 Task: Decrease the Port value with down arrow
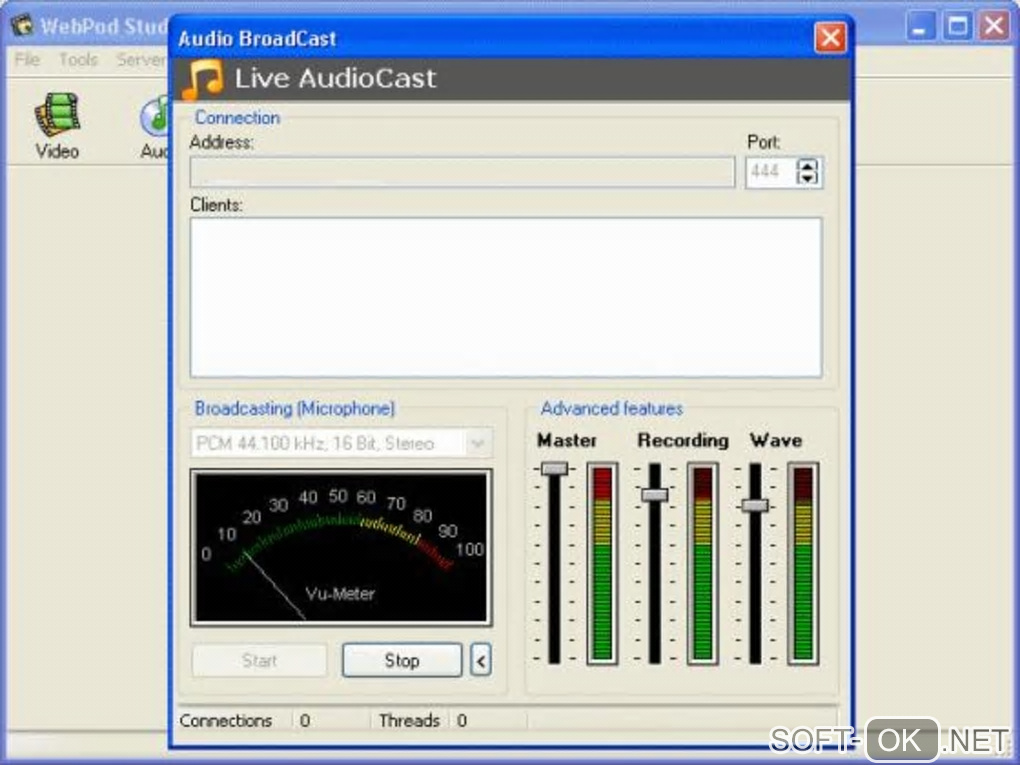pyautogui.click(x=807, y=179)
